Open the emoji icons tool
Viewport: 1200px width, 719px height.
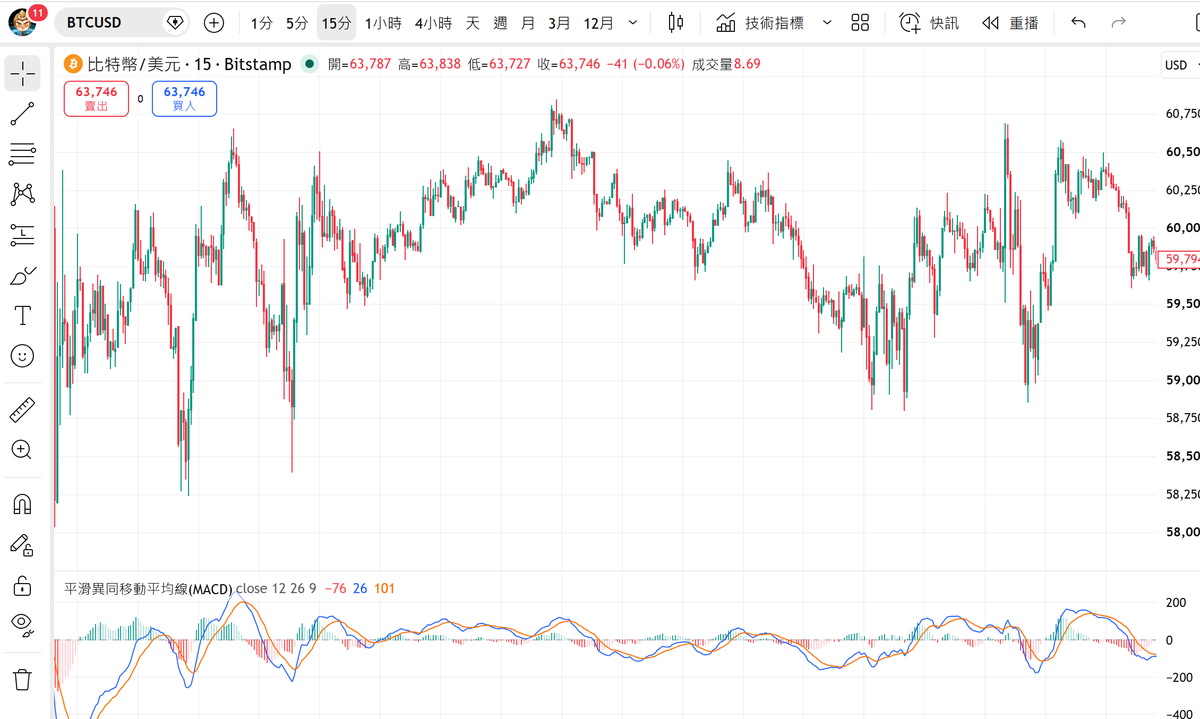pyautogui.click(x=22, y=356)
